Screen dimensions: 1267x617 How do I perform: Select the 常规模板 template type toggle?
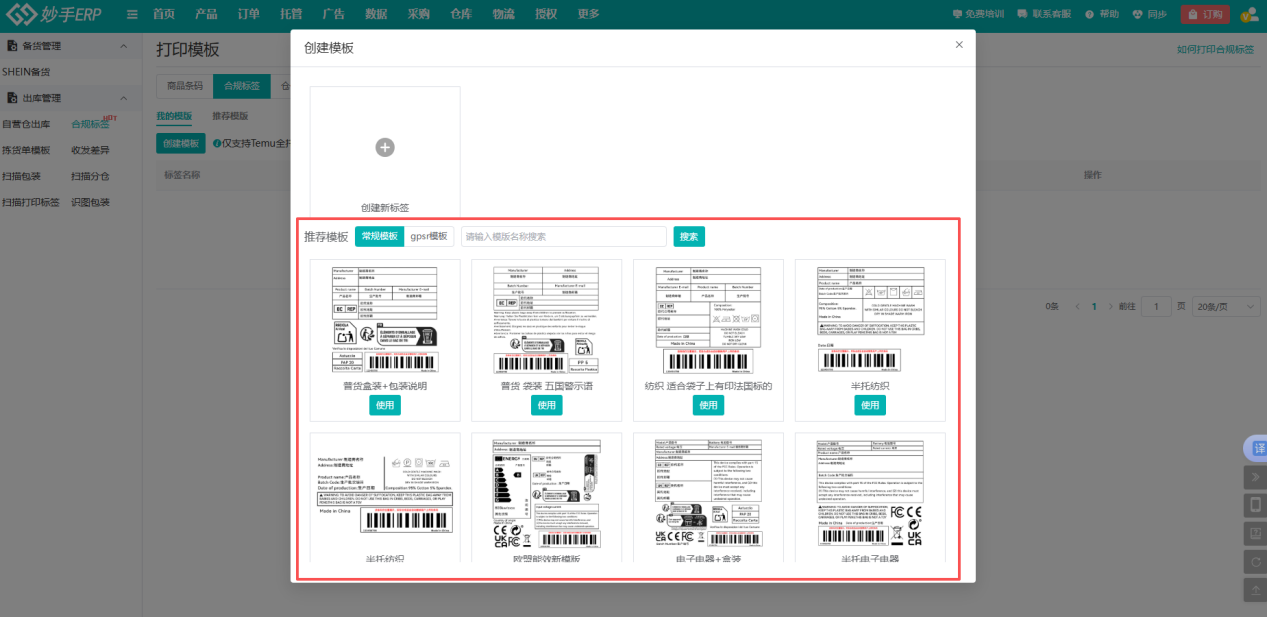[379, 236]
